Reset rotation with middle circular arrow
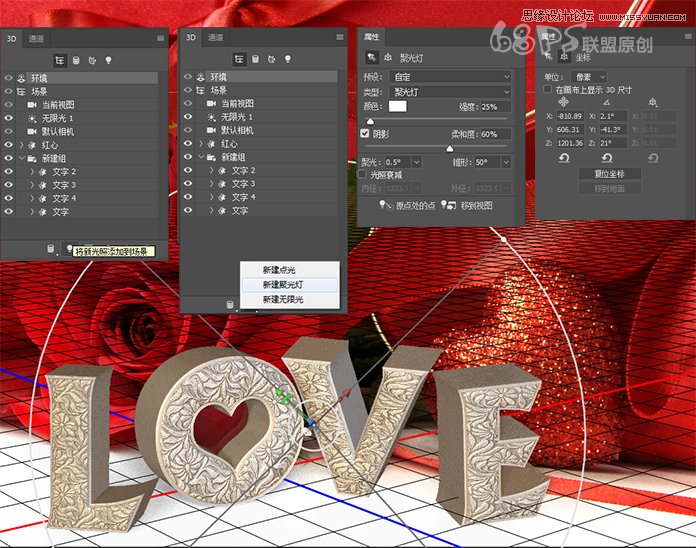The width and height of the screenshot is (696, 548). tap(607, 158)
